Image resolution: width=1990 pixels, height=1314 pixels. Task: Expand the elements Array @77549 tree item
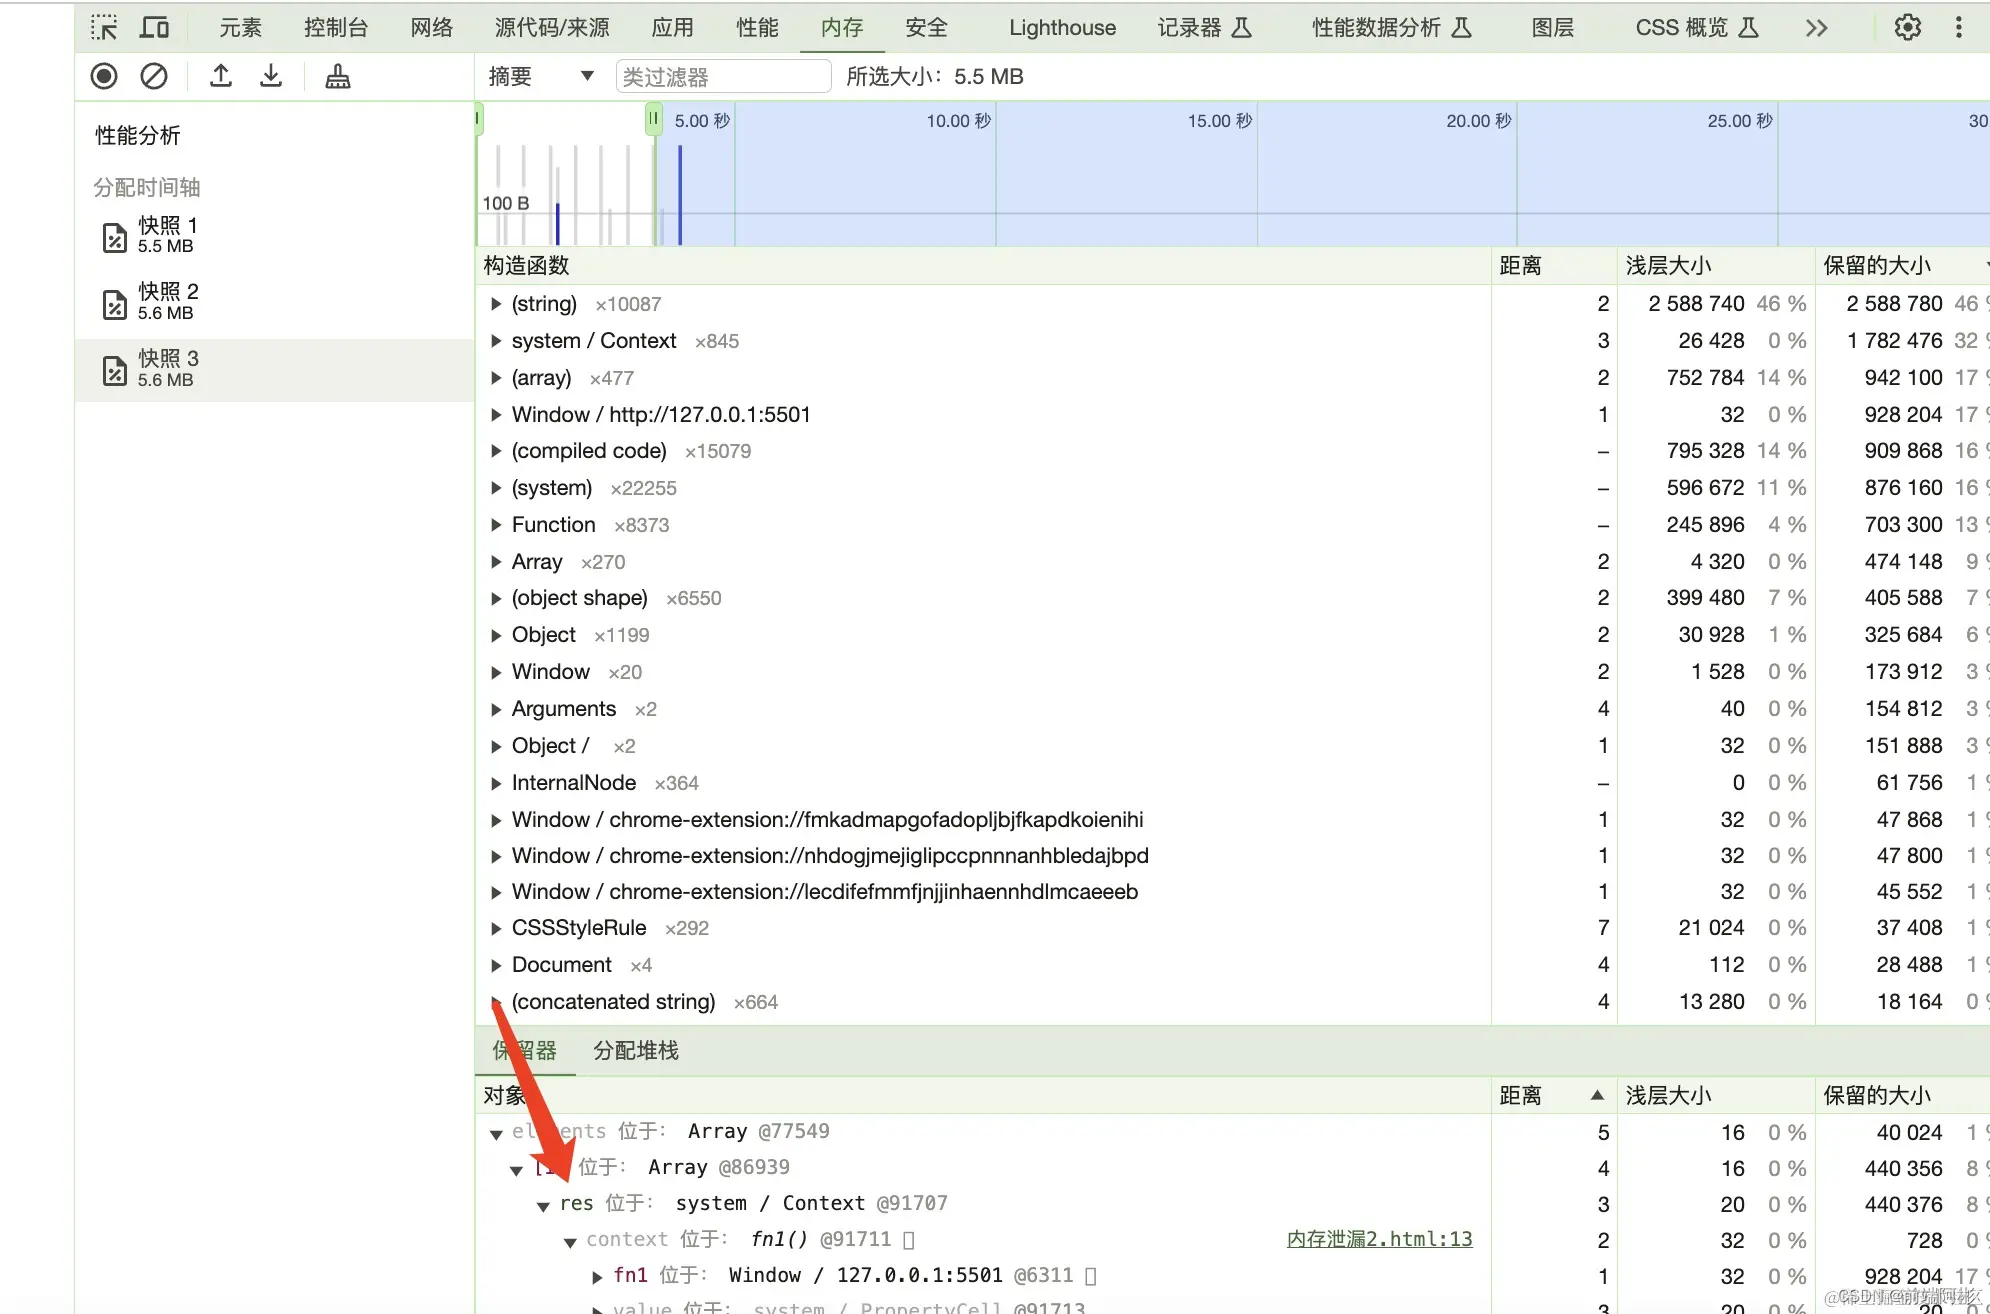494,1129
